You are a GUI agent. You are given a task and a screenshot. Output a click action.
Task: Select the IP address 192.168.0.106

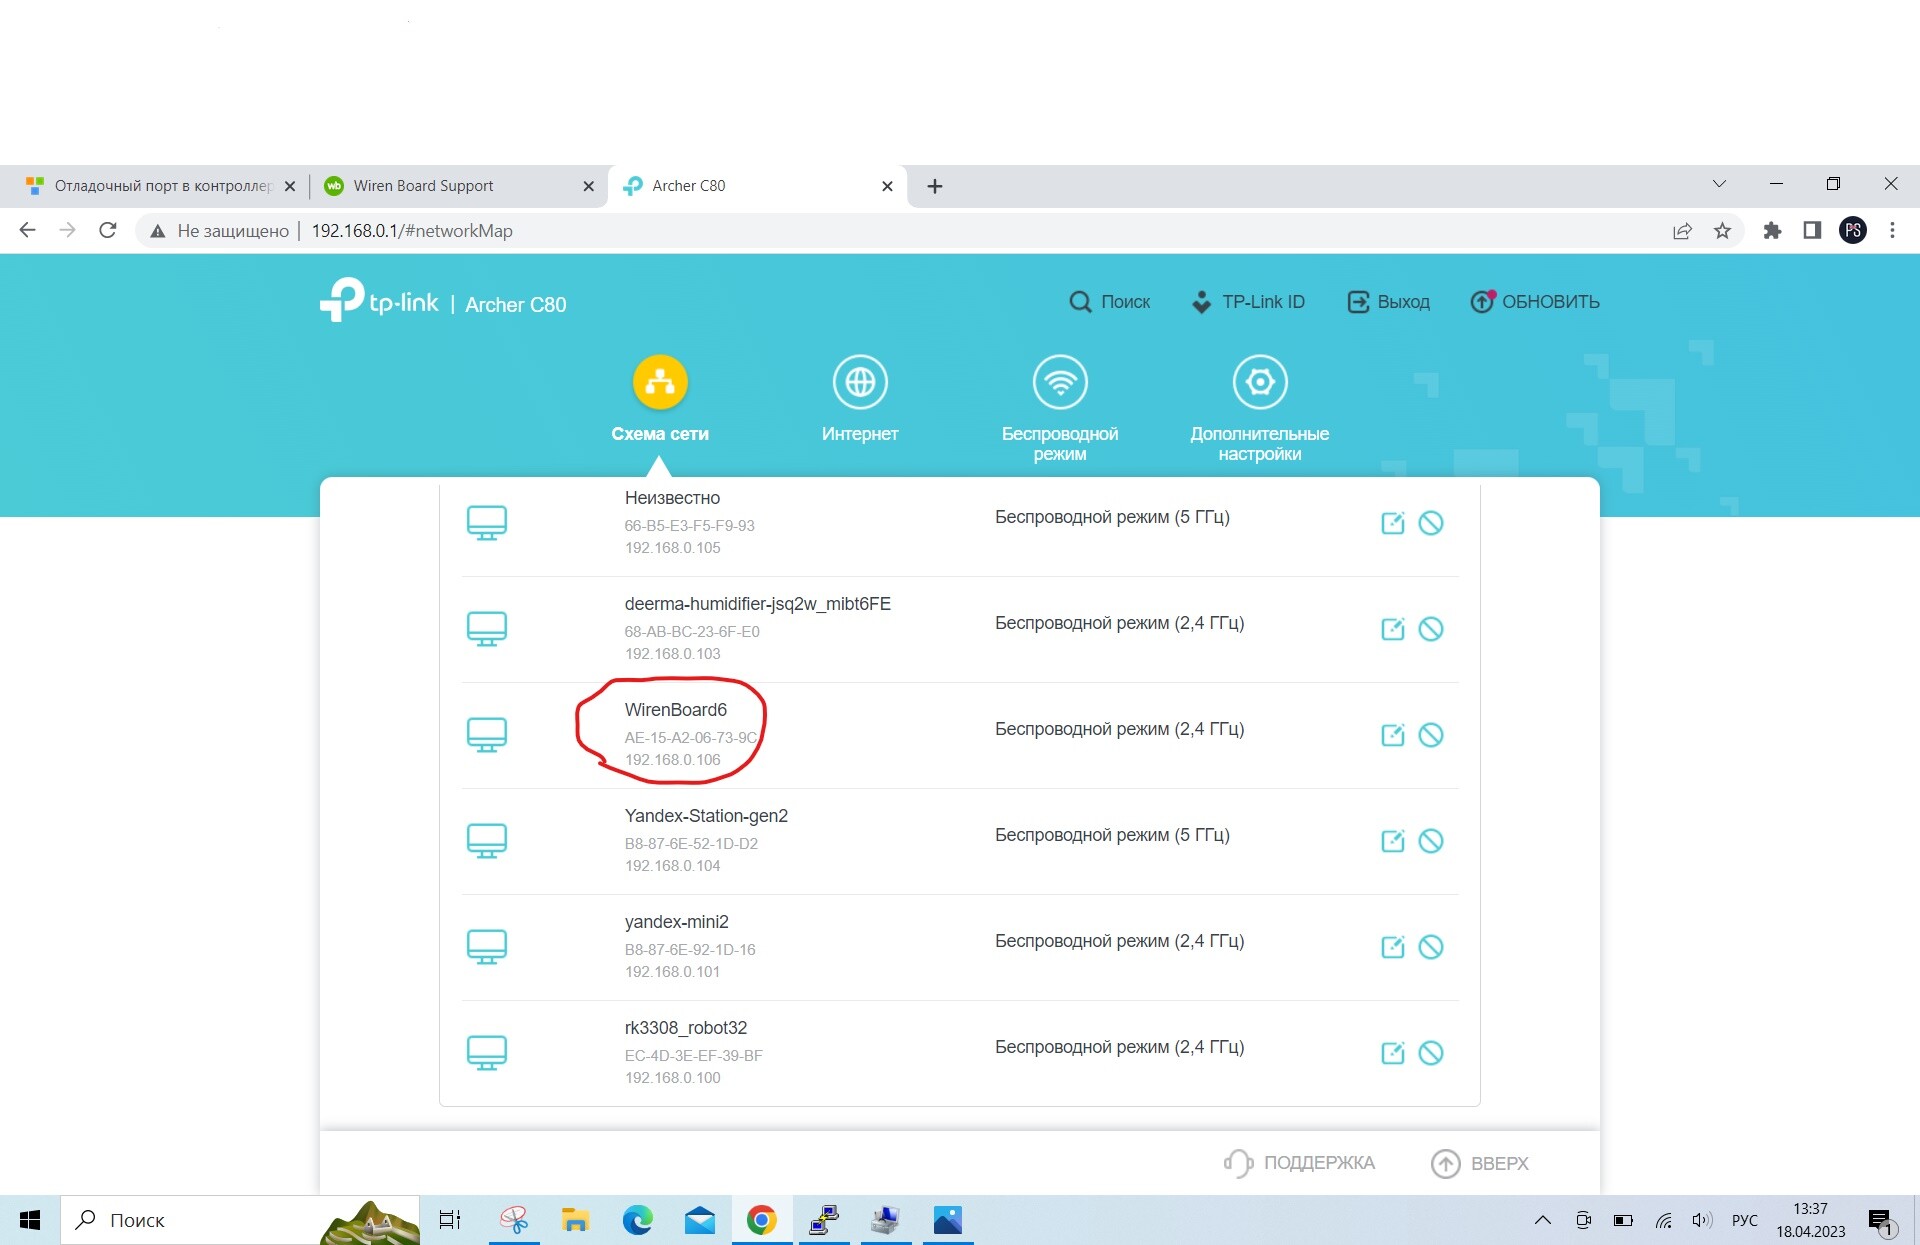(x=673, y=760)
